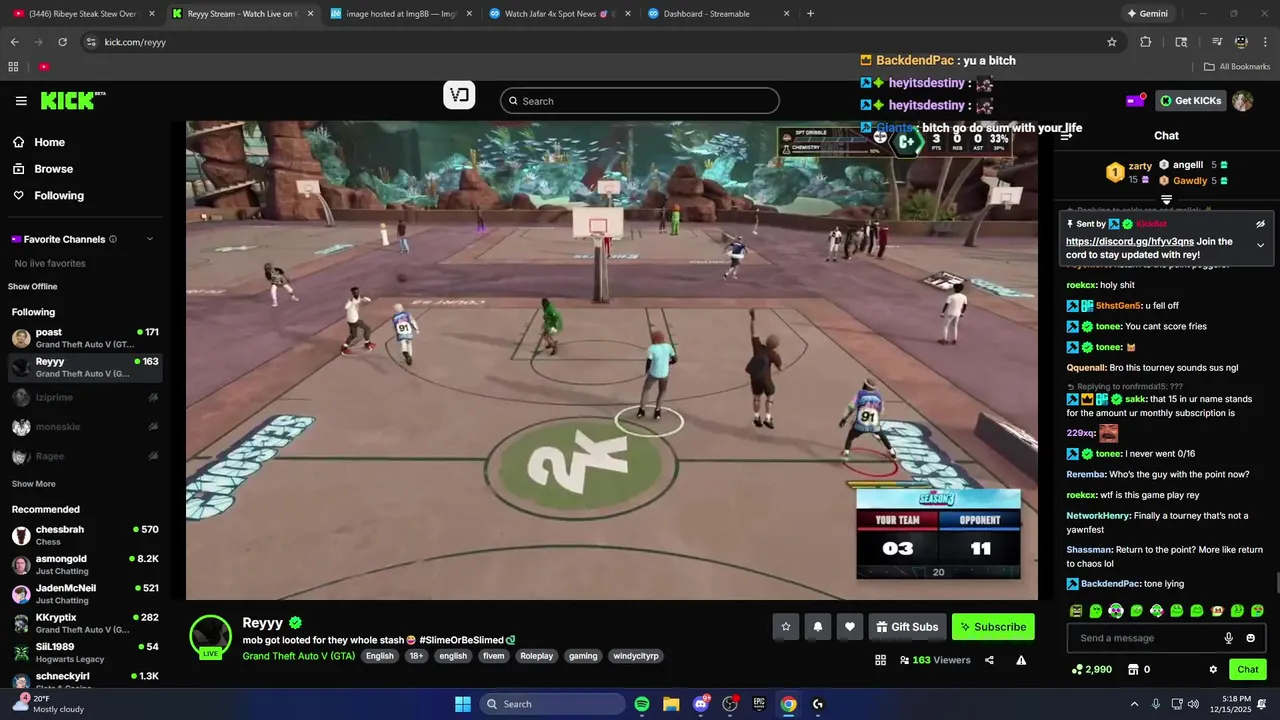The width and height of the screenshot is (1280, 720).
Task: Click Favorite Channels info icon
Action: (x=113, y=239)
